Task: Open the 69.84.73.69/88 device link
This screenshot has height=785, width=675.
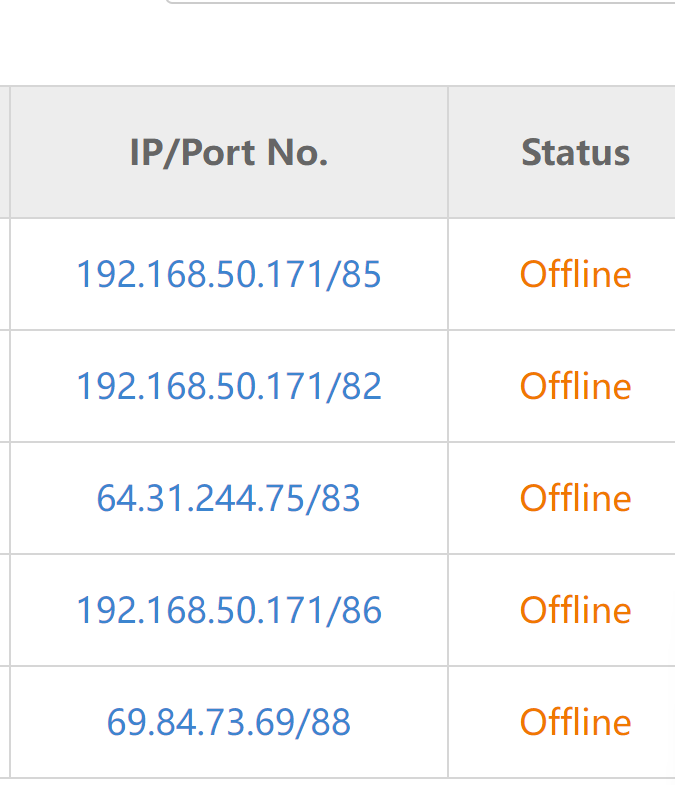Action: (229, 722)
